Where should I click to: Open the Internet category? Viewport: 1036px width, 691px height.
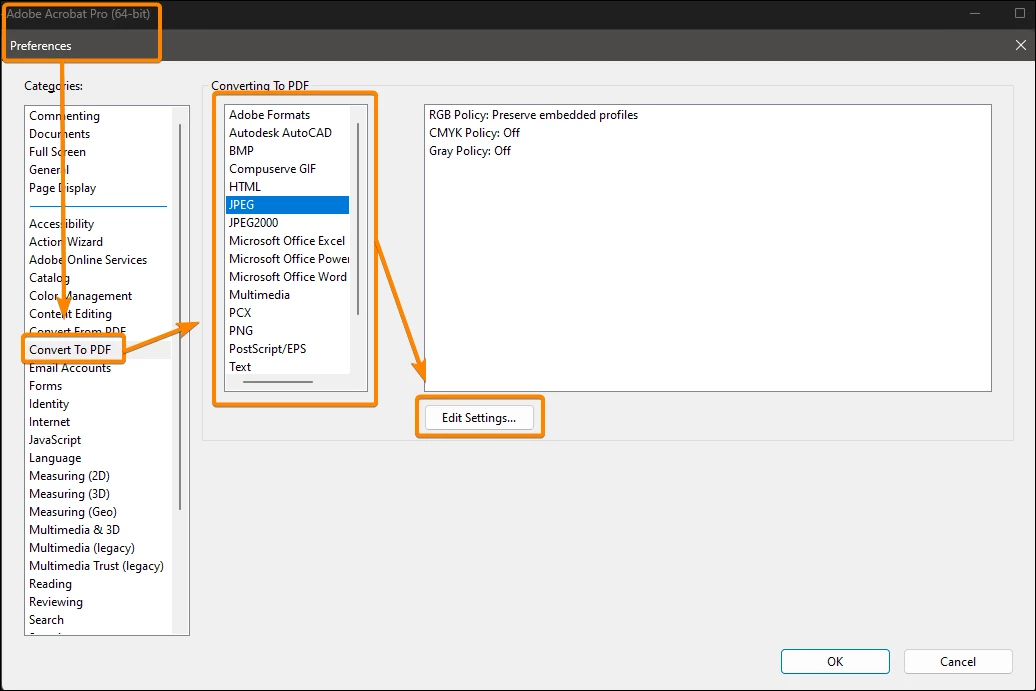[49, 421]
